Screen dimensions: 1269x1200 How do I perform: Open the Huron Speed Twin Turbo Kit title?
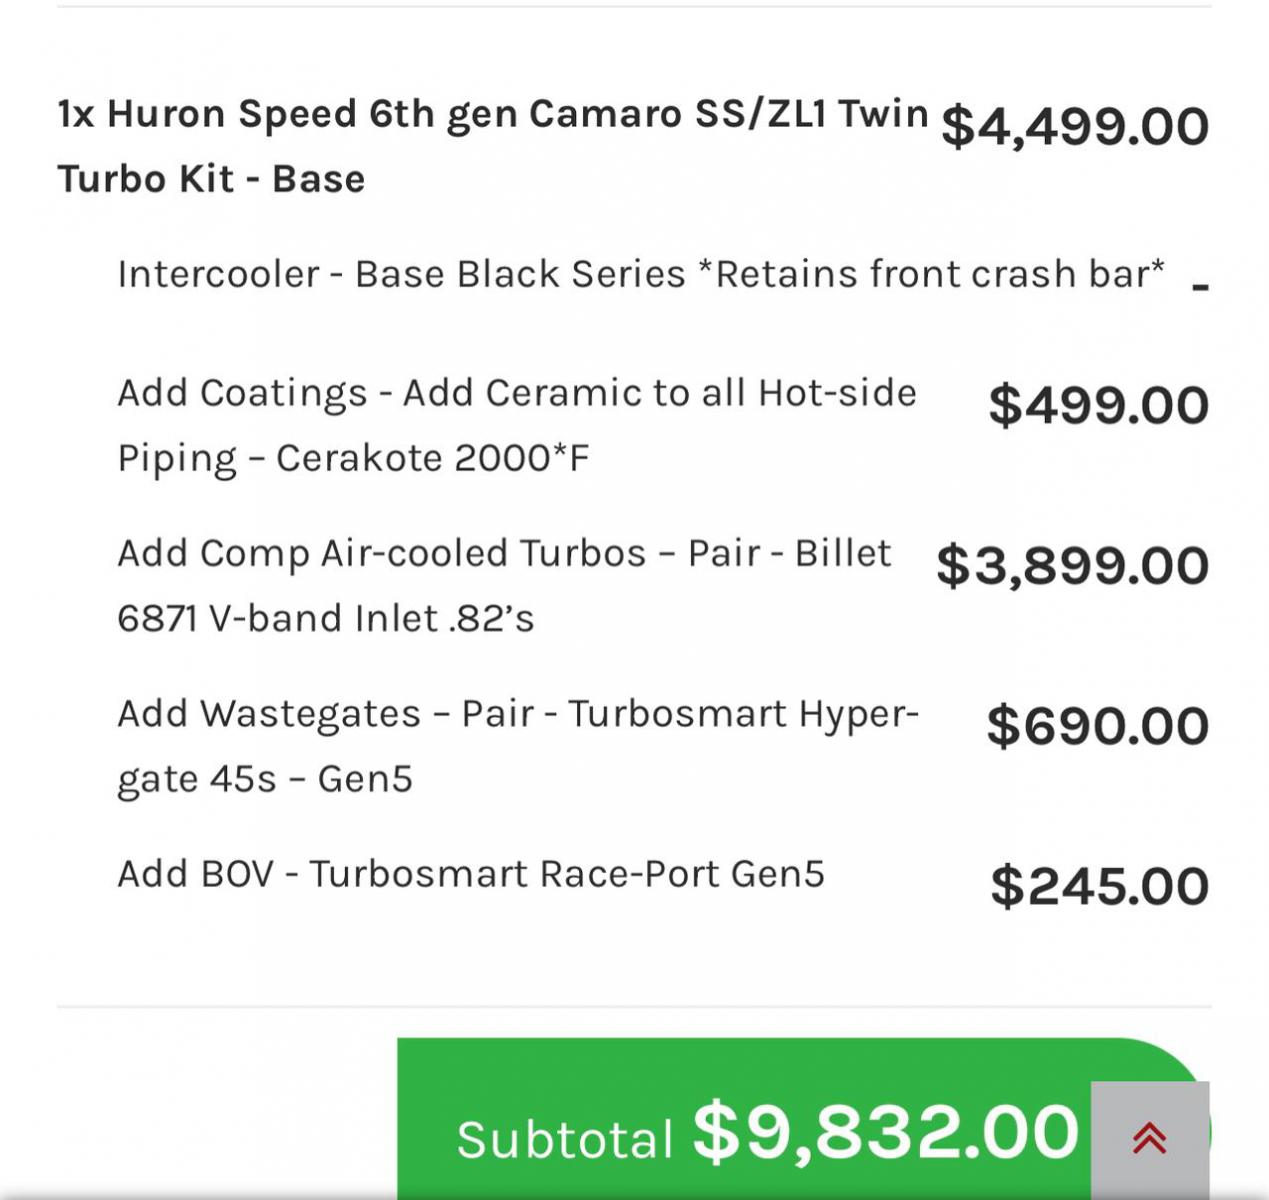pyautogui.click(x=492, y=146)
